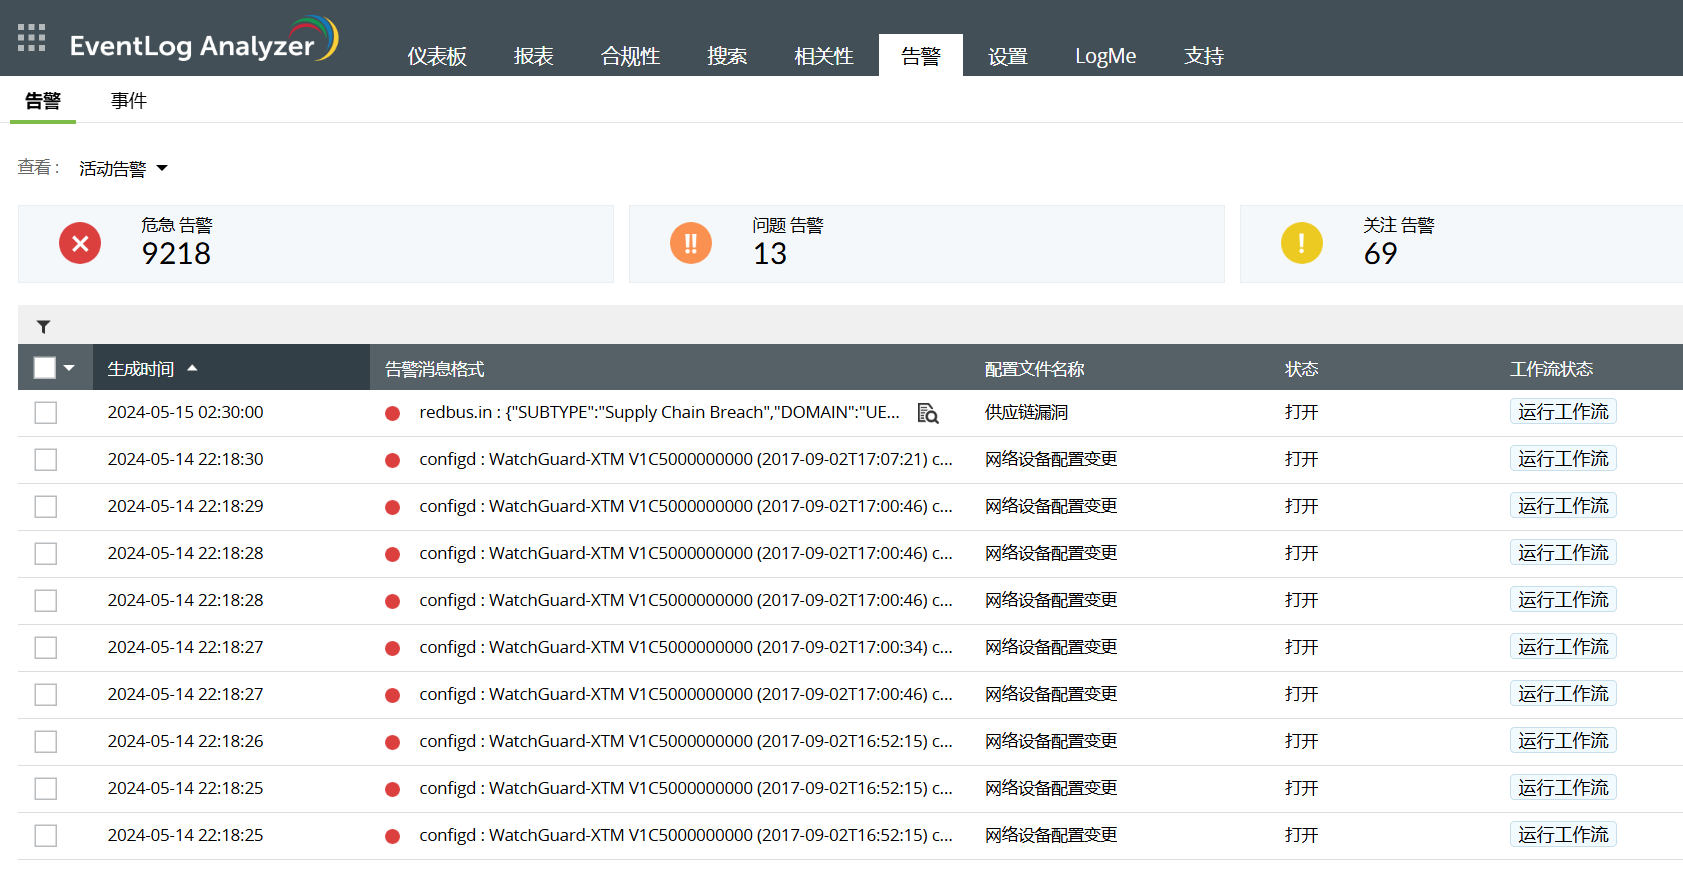The image size is (1683, 882).
Task: Select the 相关性 tab
Action: click(x=824, y=56)
